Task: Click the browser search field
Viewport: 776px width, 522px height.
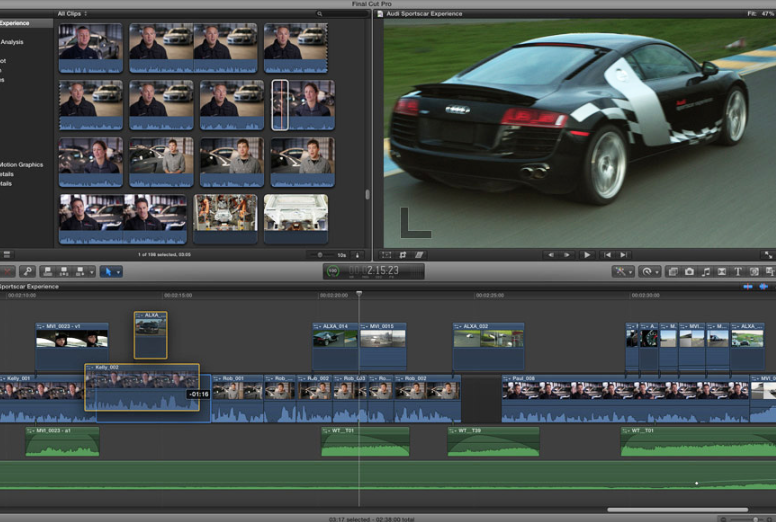Action: 341,14
